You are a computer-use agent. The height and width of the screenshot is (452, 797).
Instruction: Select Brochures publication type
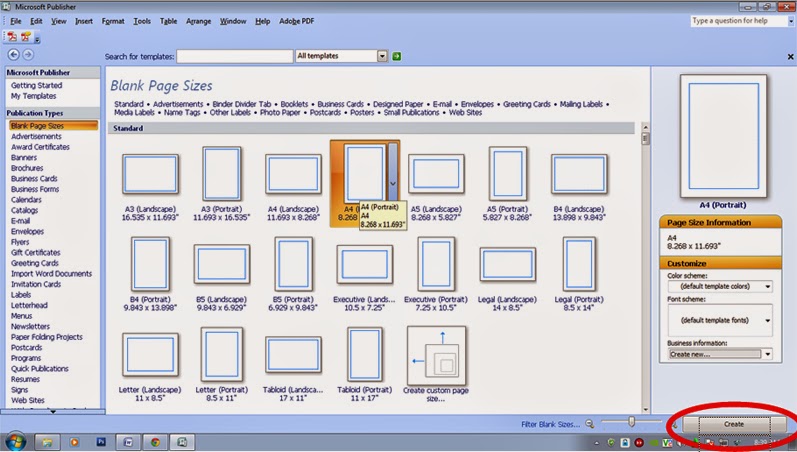(x=27, y=168)
